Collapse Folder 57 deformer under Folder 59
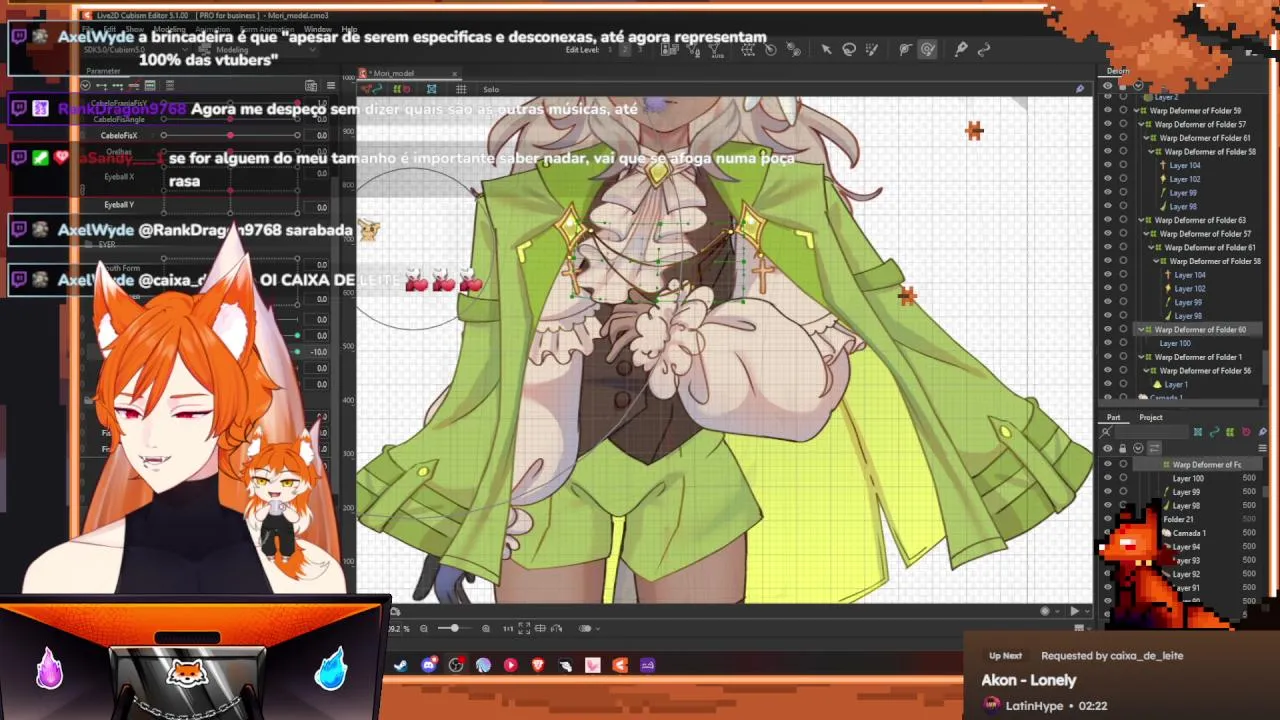This screenshot has height=720, width=1280. [x=1142, y=125]
